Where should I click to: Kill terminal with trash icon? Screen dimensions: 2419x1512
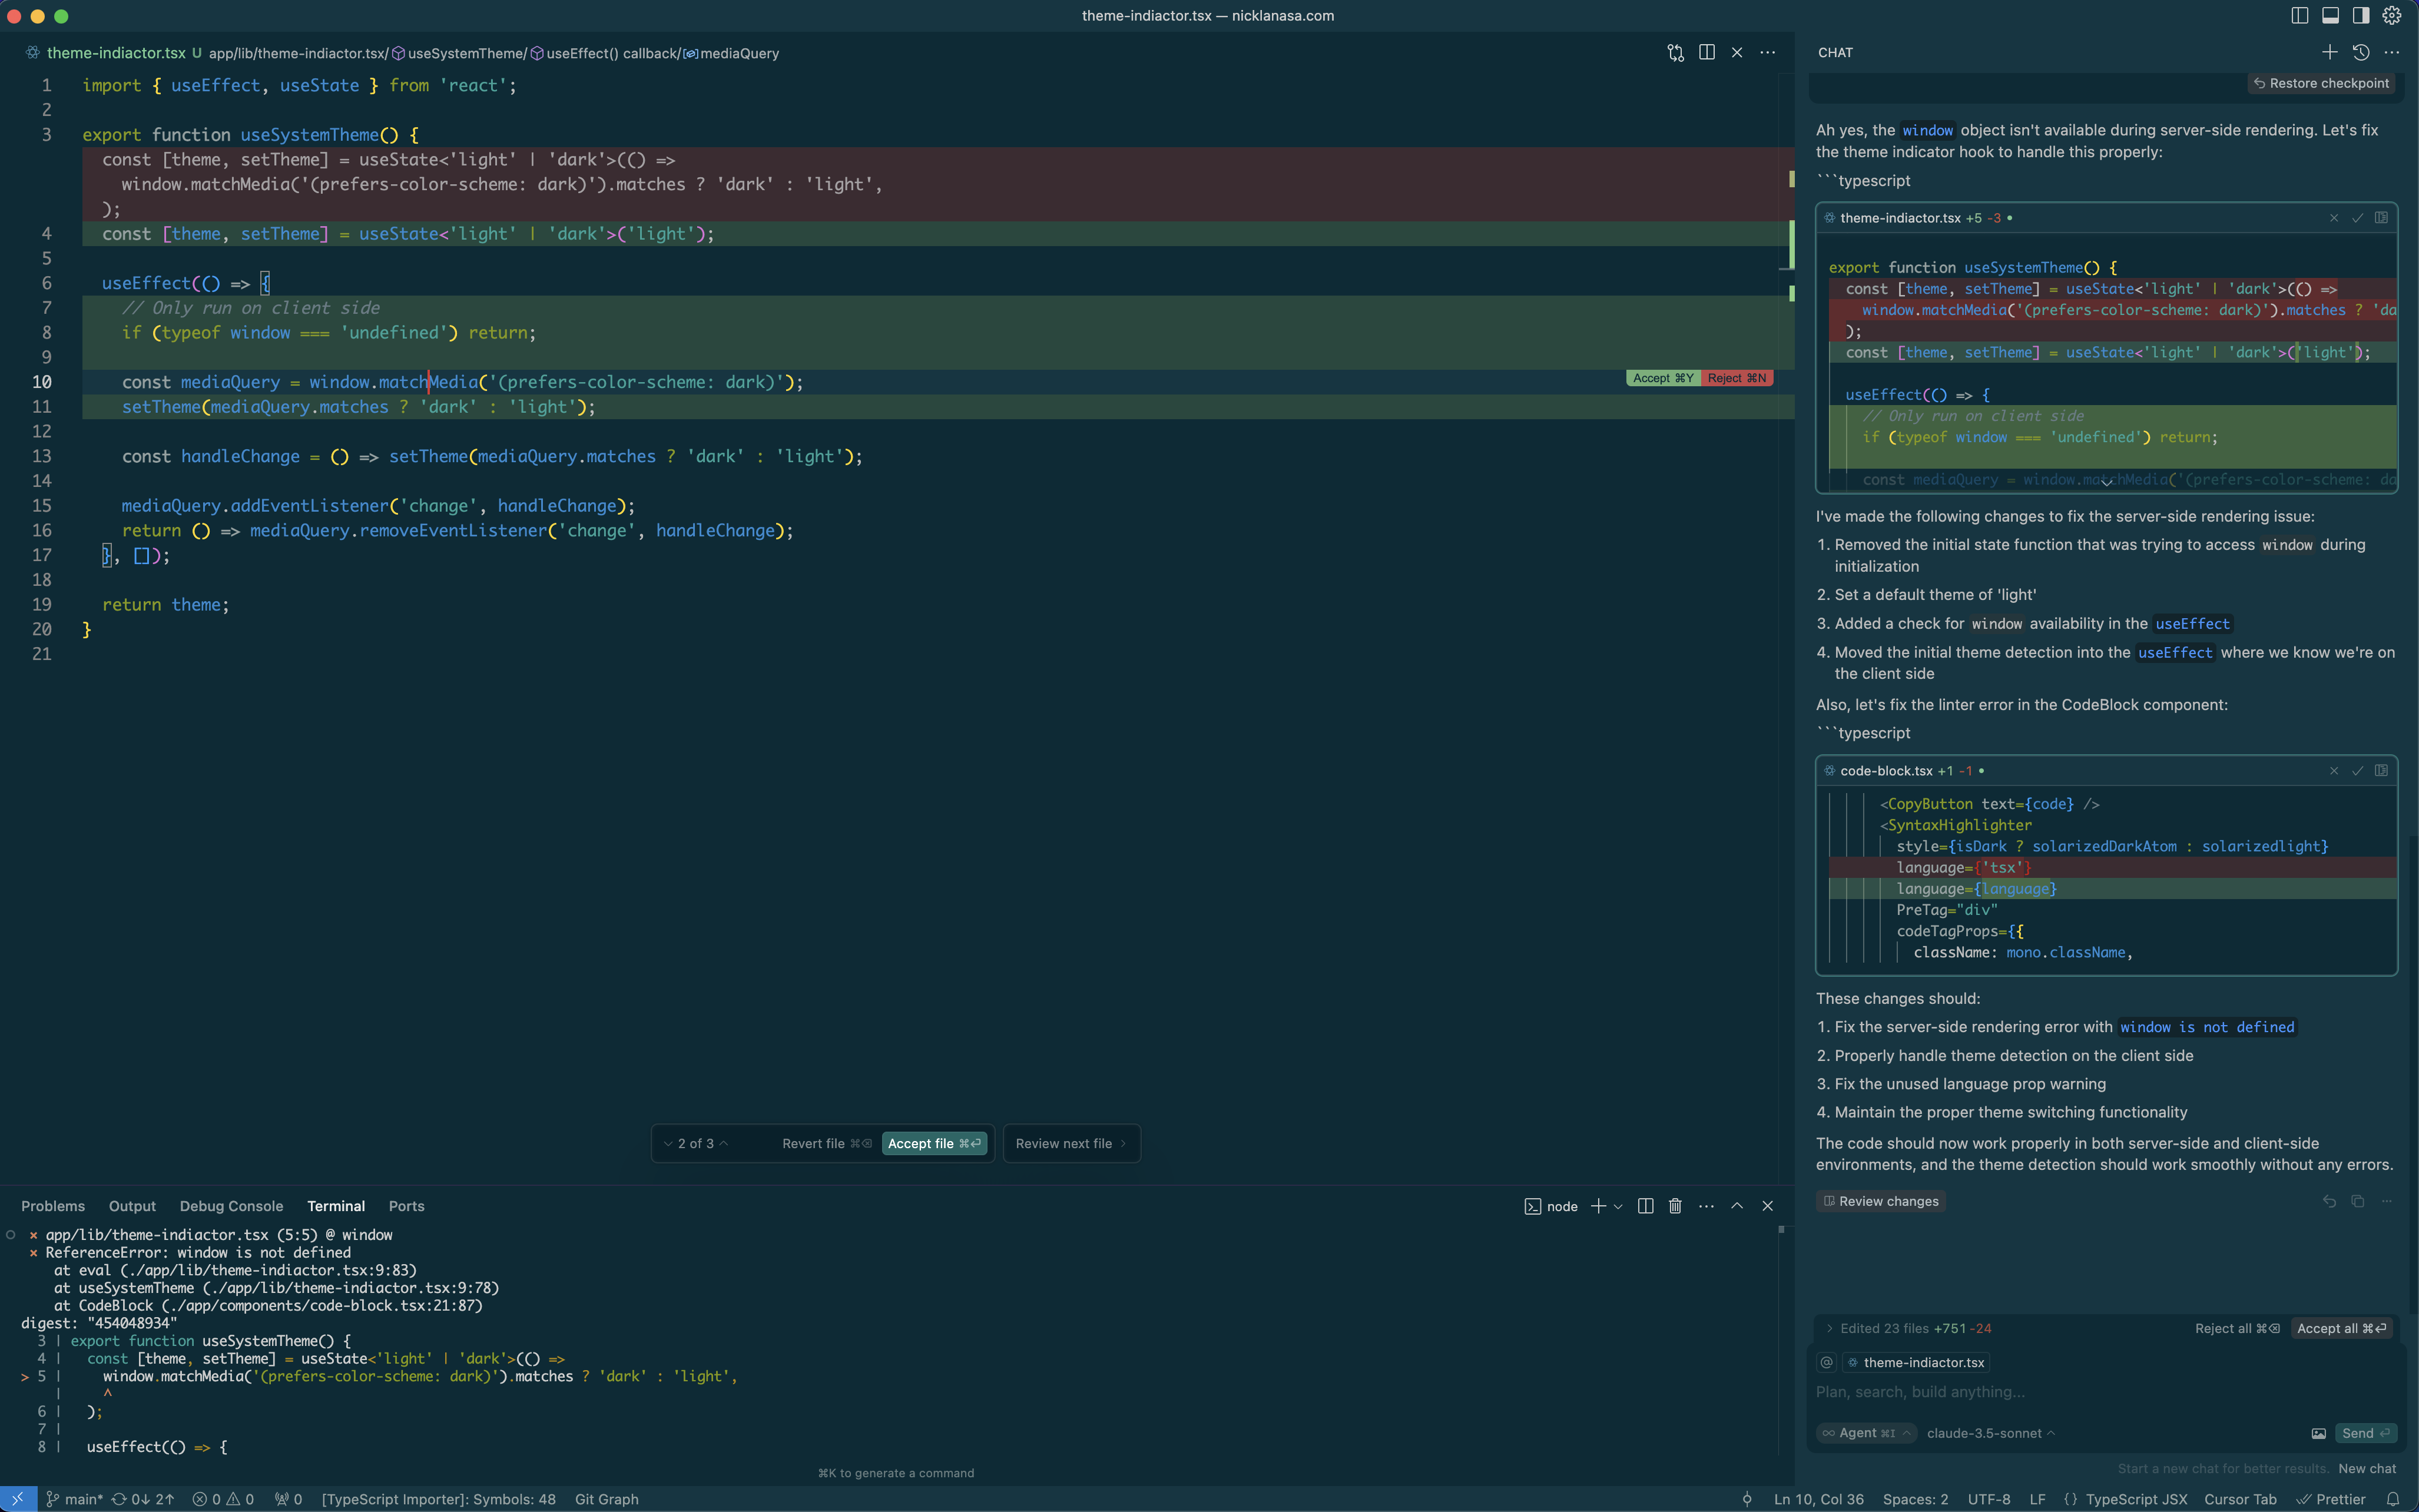(1675, 1206)
